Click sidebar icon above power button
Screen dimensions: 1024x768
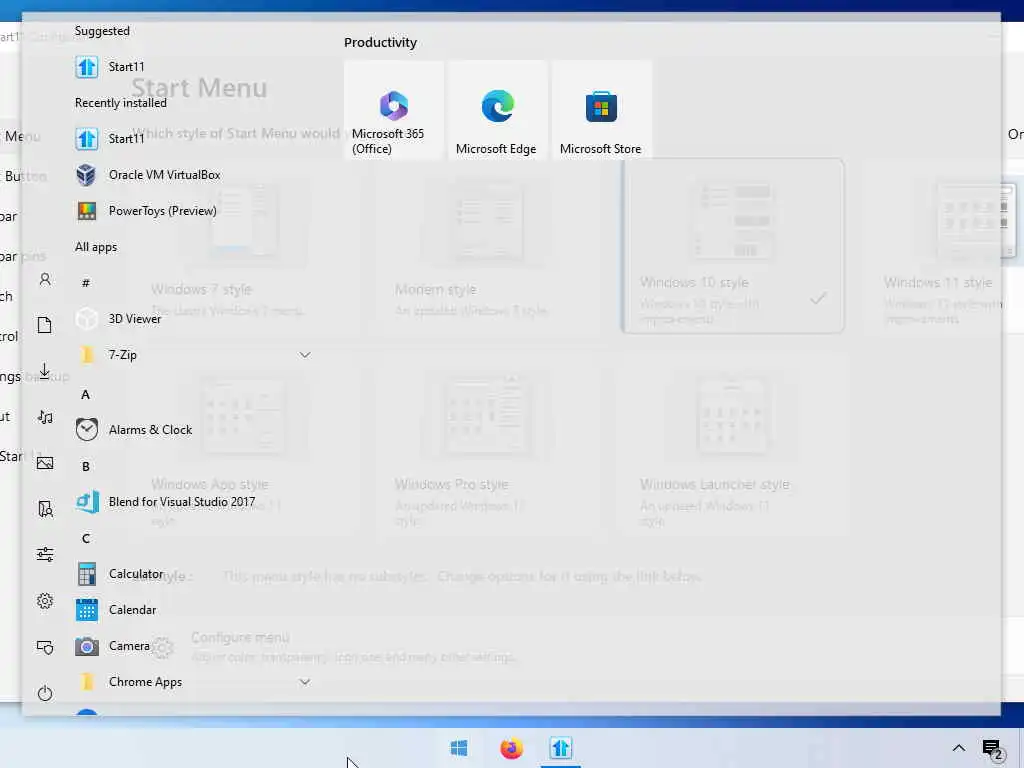pyautogui.click(x=45, y=647)
